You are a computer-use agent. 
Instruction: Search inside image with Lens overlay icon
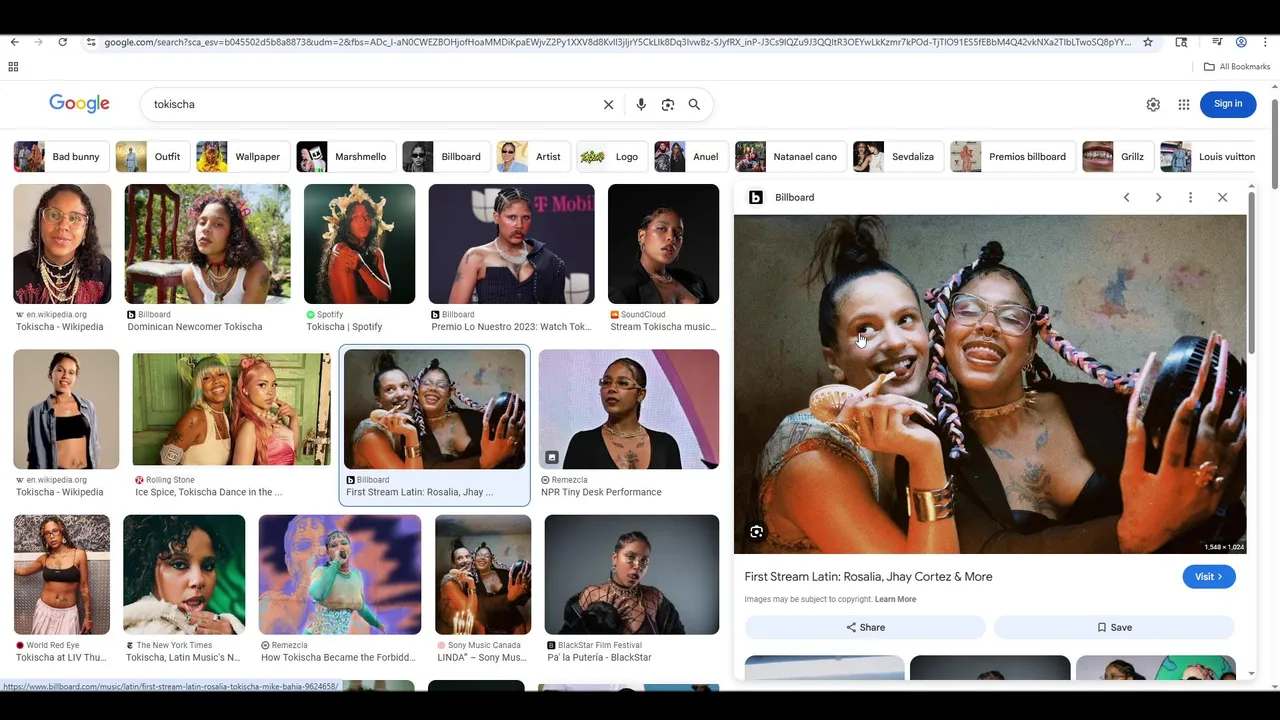click(757, 532)
